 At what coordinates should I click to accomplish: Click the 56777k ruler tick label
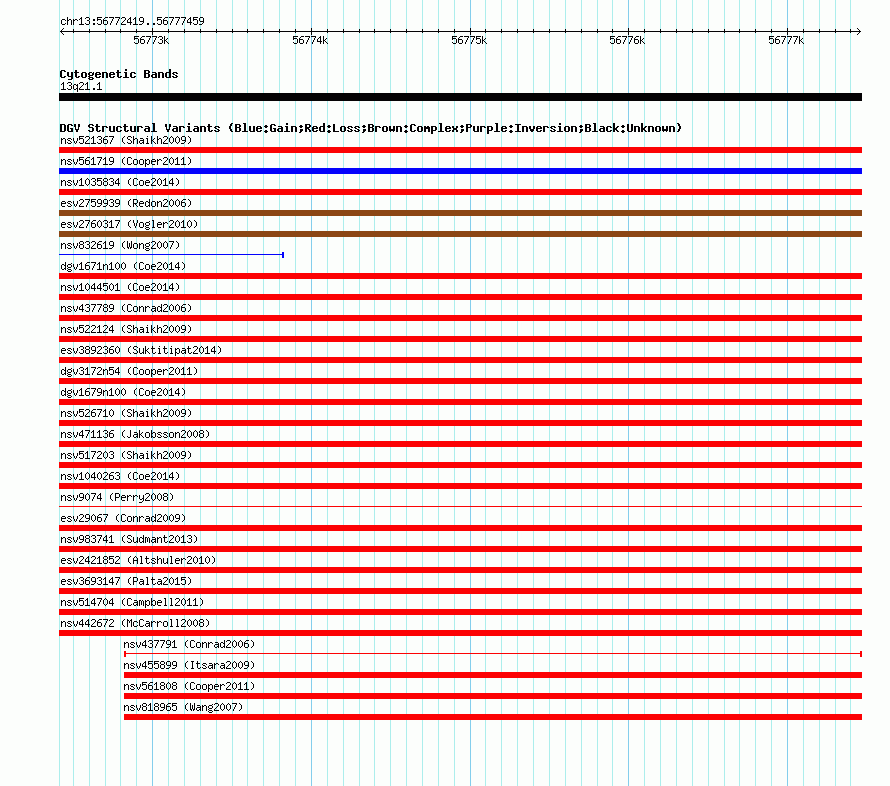tap(786, 40)
